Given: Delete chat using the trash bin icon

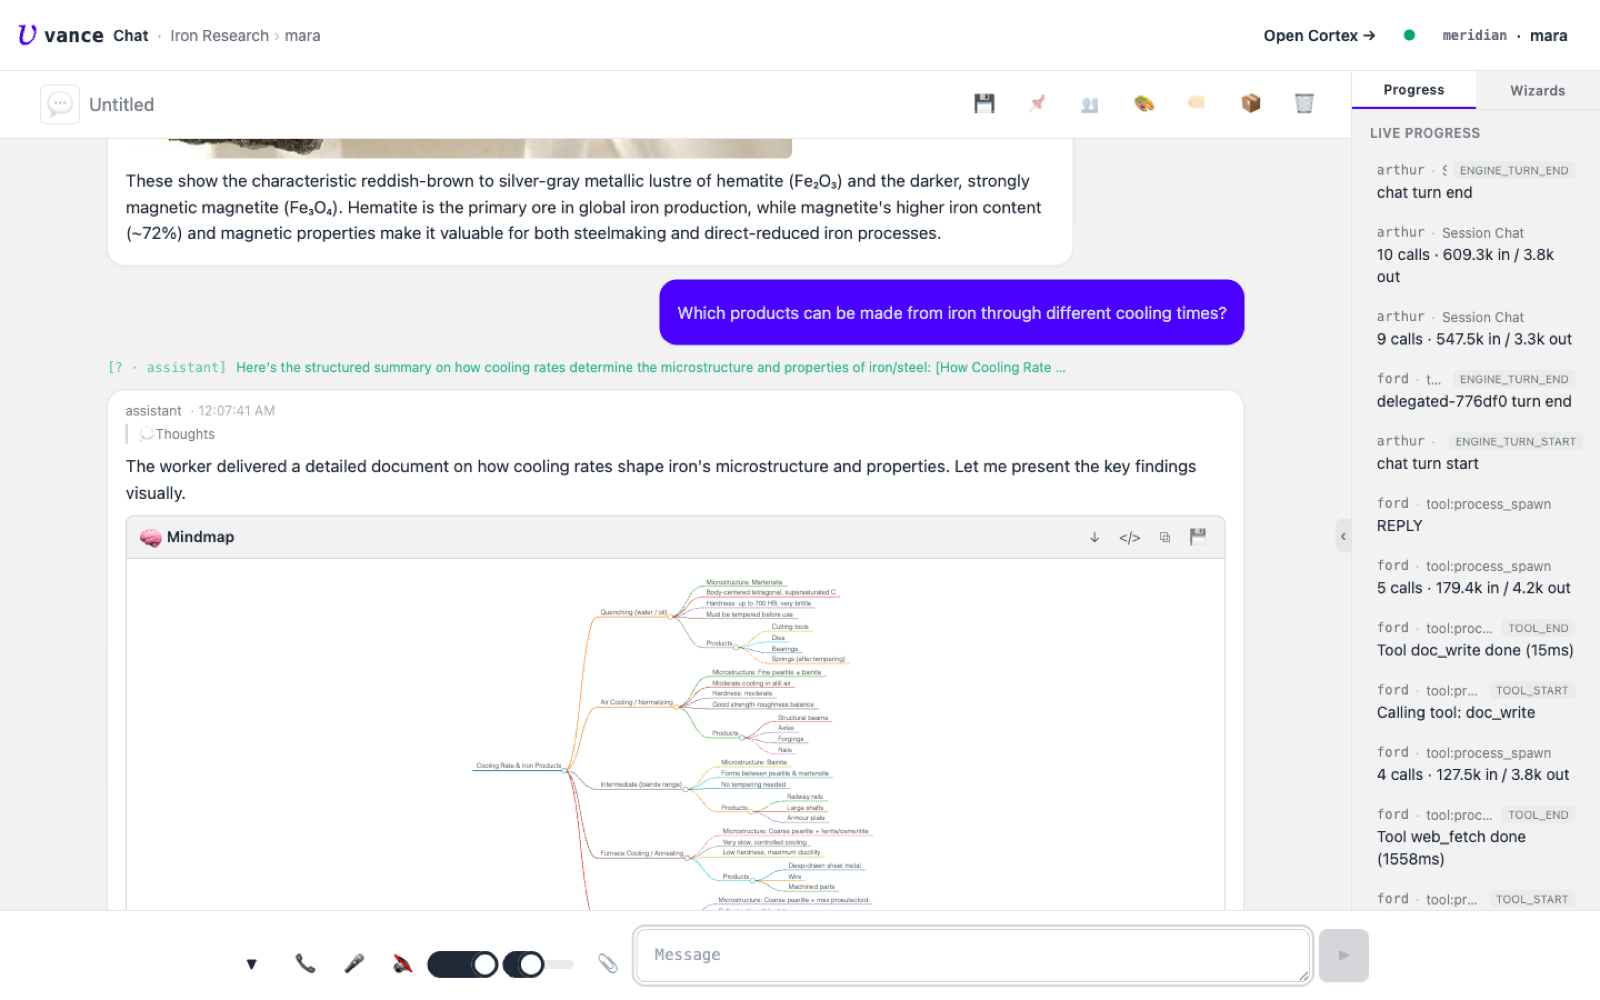Looking at the screenshot, I should coord(1304,103).
